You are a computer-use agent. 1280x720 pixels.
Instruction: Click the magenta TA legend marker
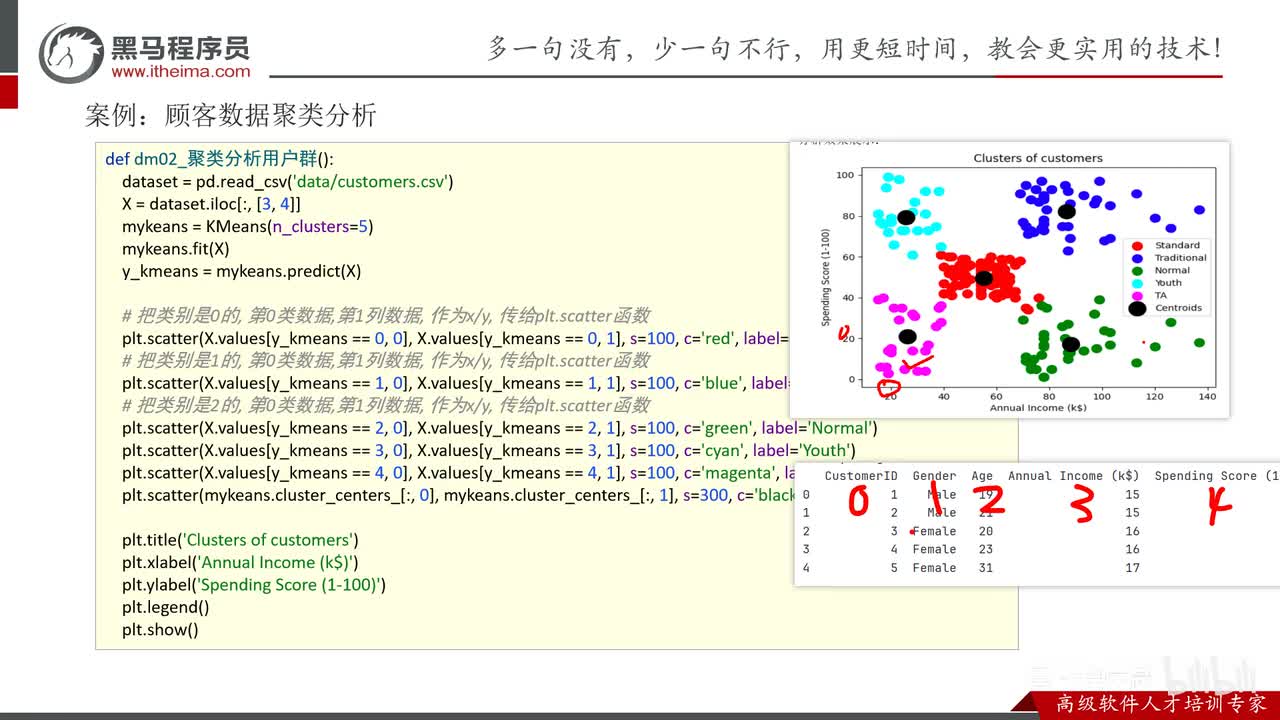coord(1136,296)
